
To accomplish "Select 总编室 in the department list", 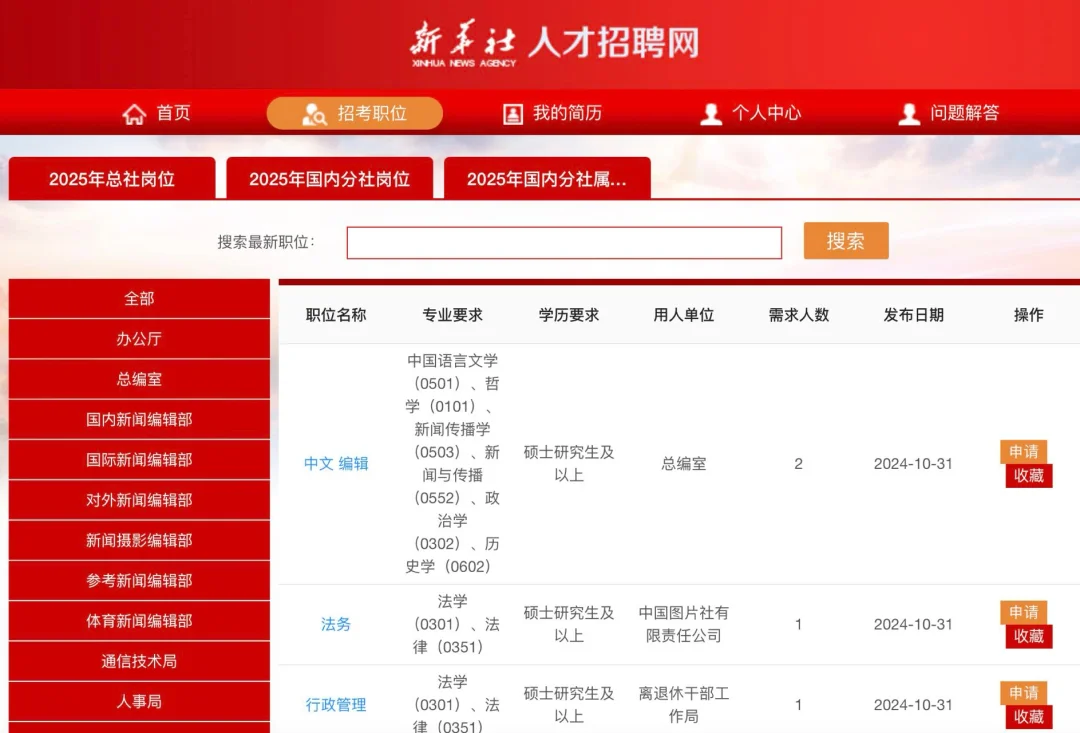I will pyautogui.click(x=139, y=379).
